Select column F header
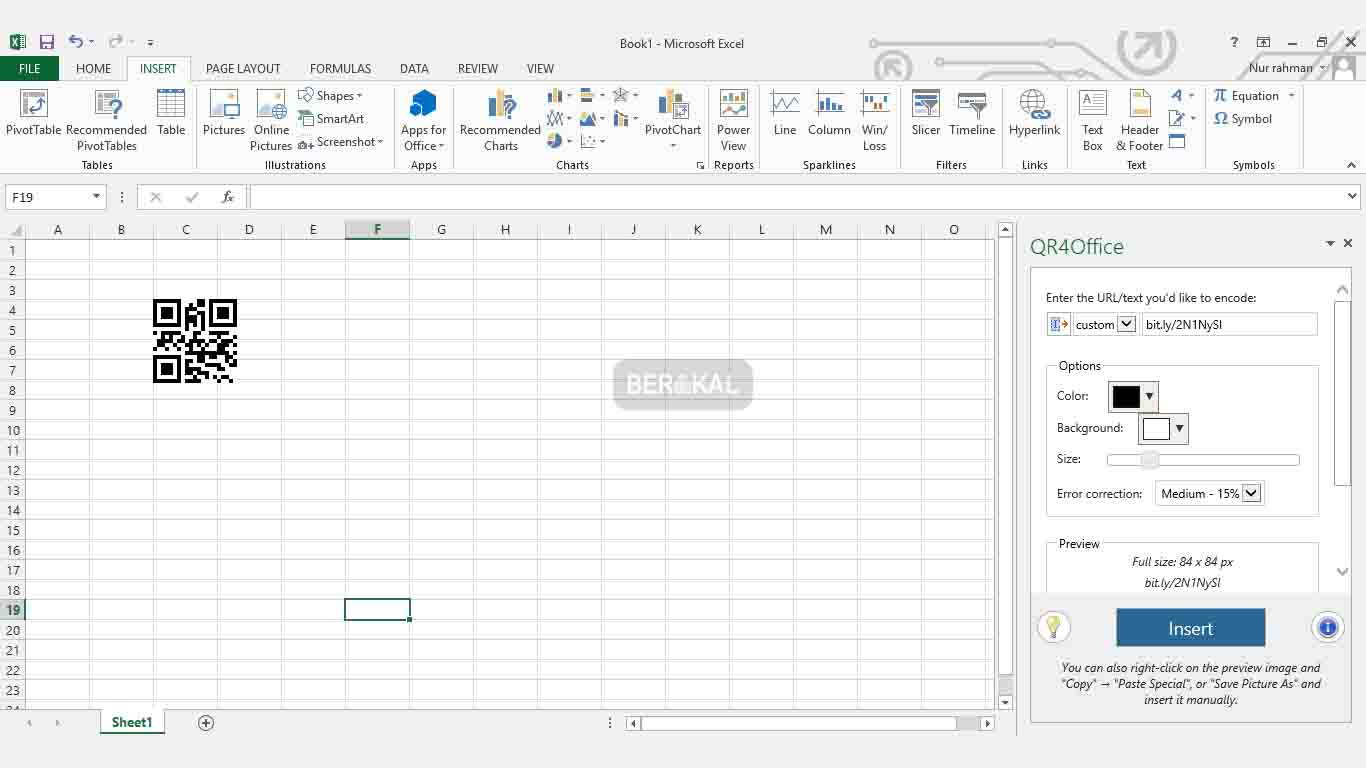1366x768 pixels. click(x=377, y=230)
